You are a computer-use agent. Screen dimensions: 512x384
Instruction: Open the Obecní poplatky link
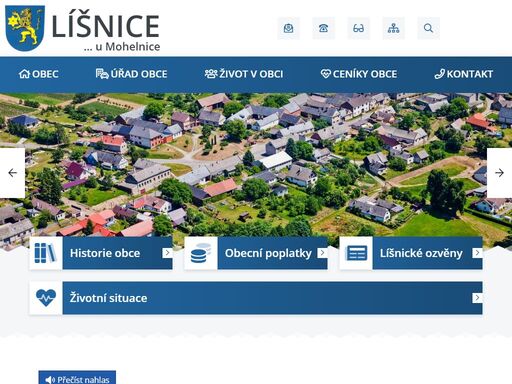click(268, 253)
